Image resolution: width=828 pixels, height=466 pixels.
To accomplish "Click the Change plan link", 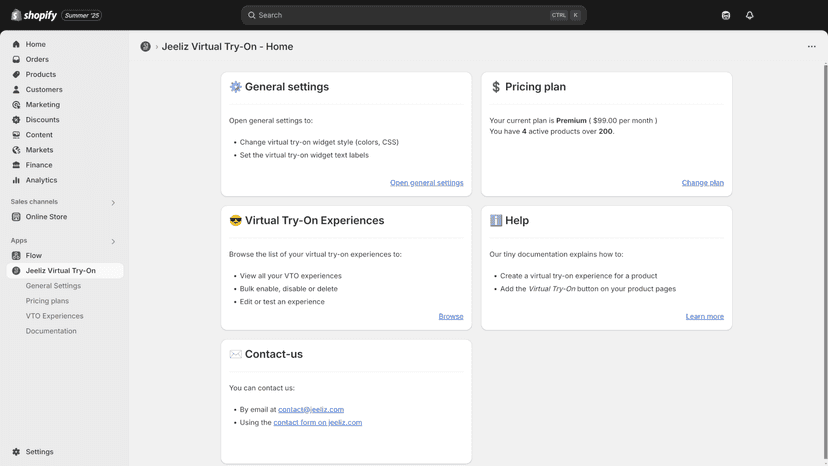I will tap(703, 183).
